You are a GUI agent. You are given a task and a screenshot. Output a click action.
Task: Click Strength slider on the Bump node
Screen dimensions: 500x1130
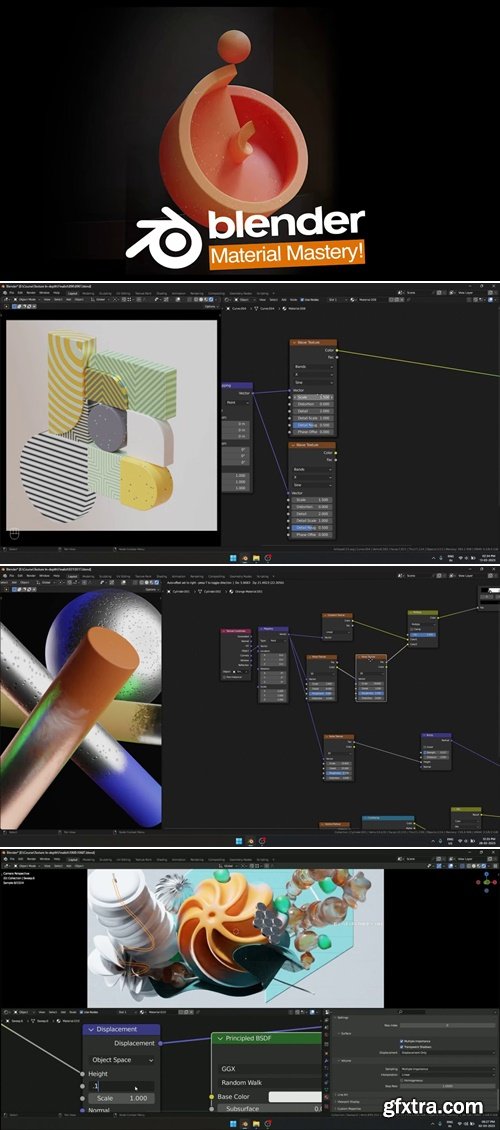click(x=437, y=752)
